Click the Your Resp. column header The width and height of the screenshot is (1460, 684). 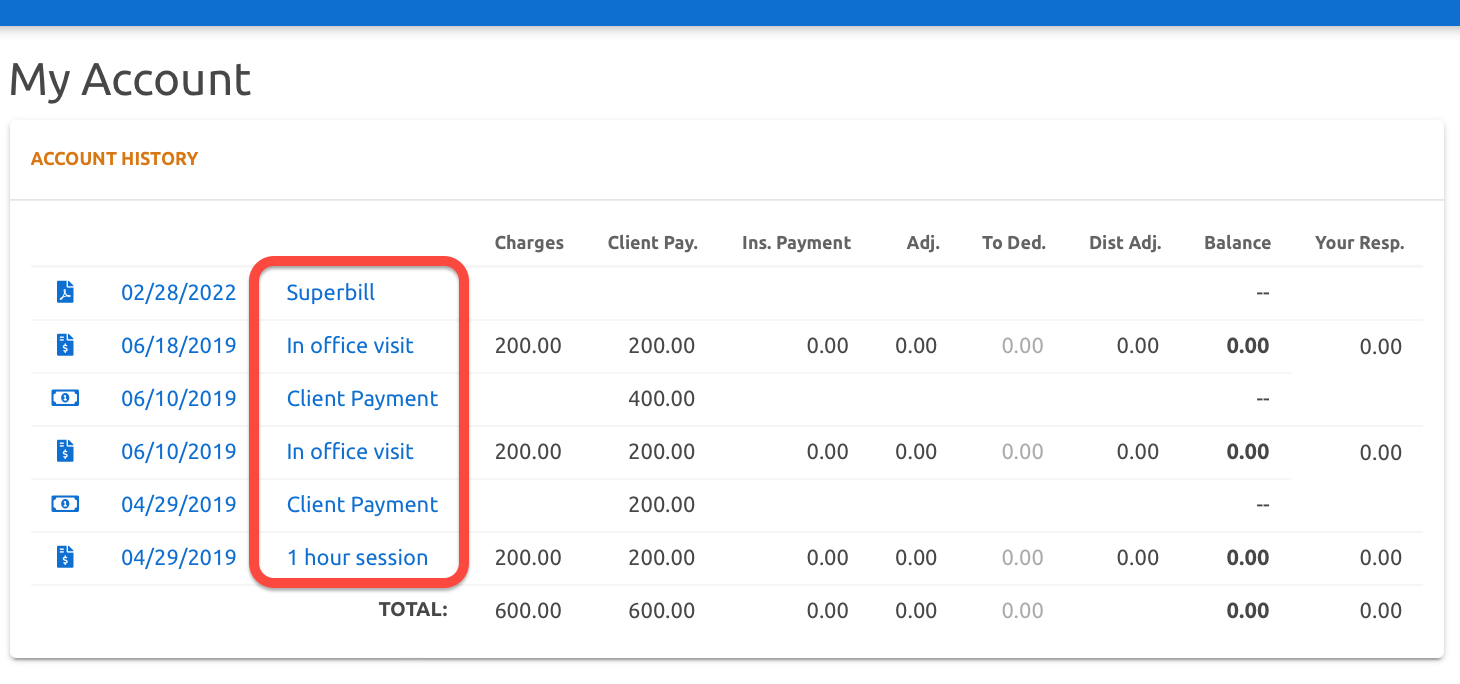[x=1360, y=242]
